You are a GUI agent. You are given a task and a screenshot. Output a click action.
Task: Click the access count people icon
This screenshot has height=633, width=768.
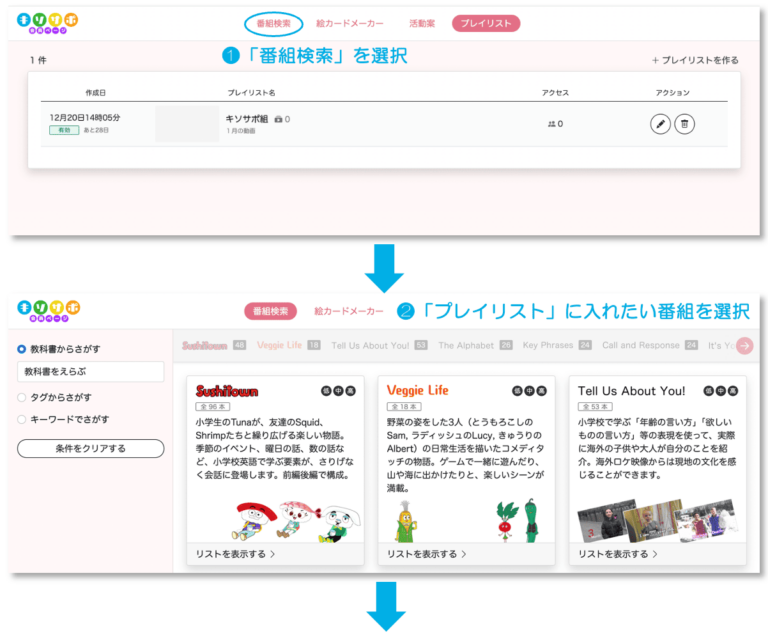pos(550,124)
